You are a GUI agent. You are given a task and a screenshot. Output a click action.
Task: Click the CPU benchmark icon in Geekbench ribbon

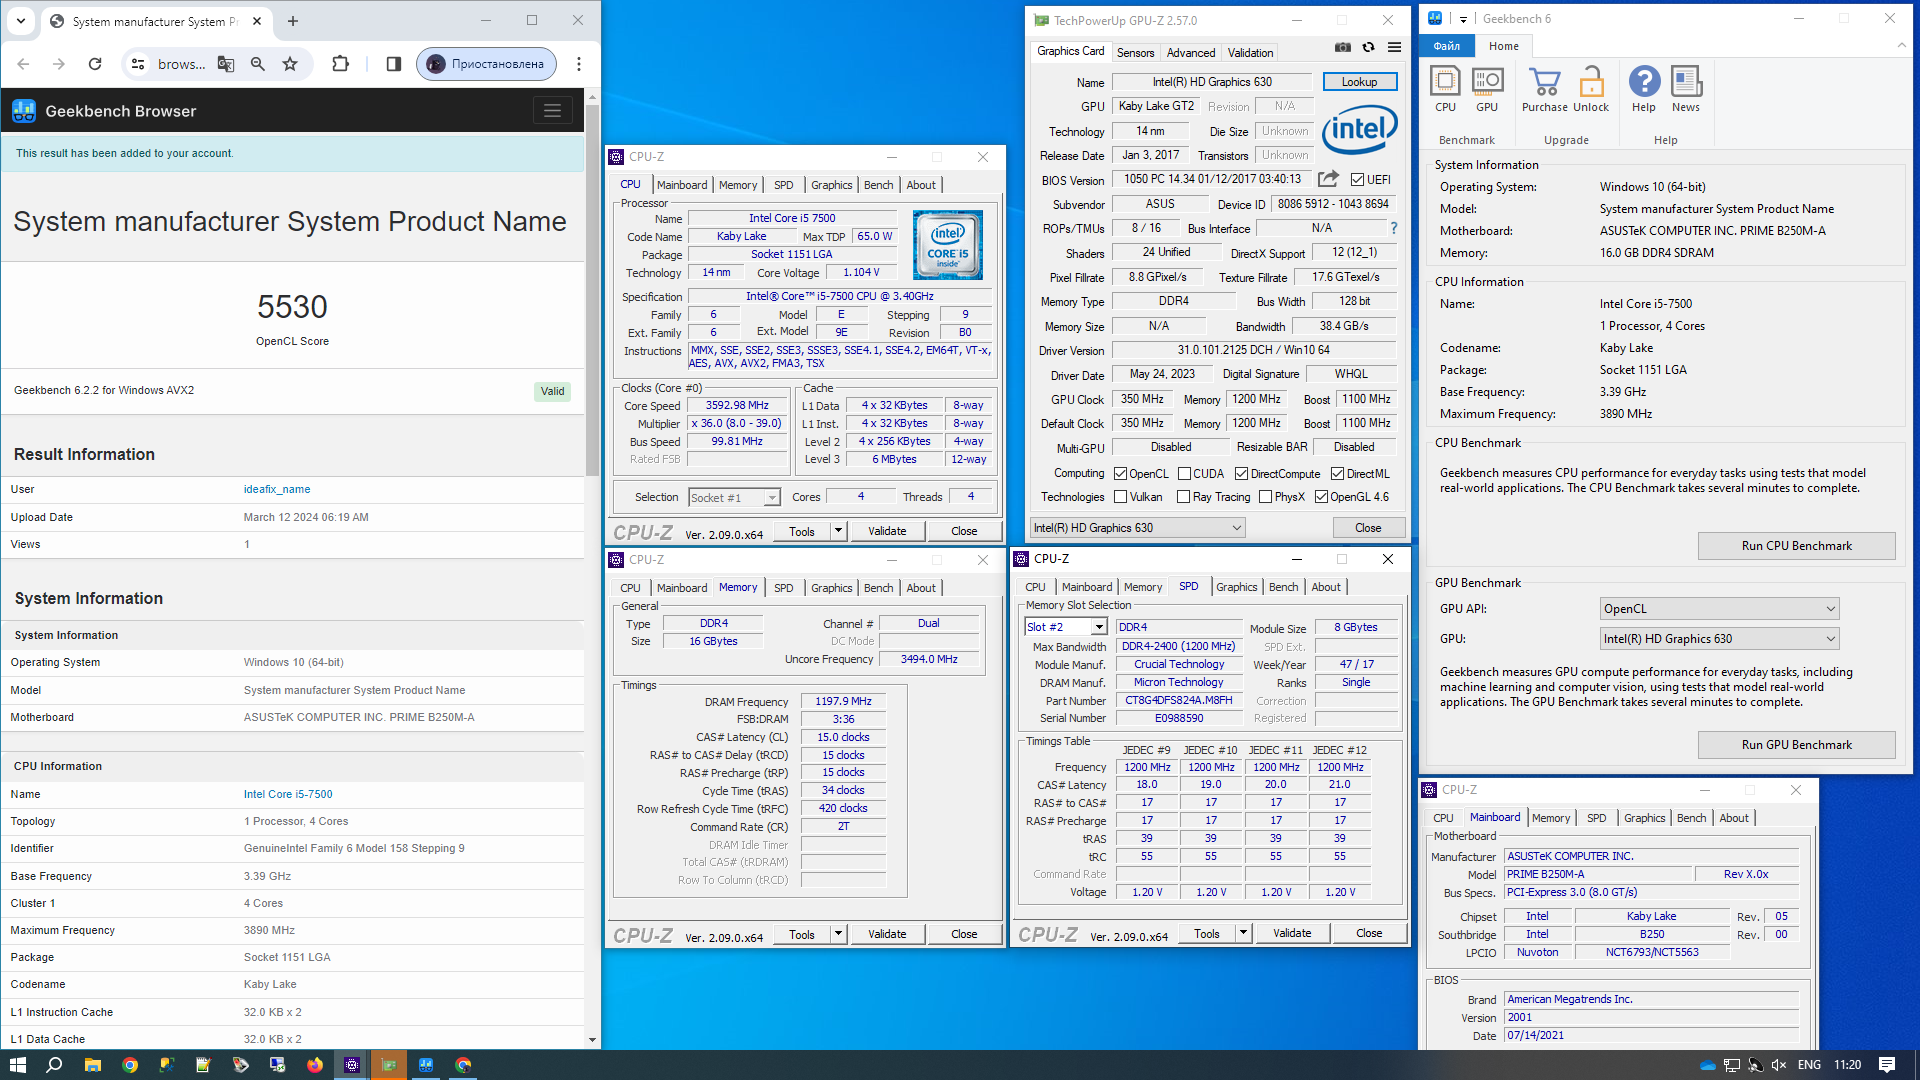tap(1445, 89)
